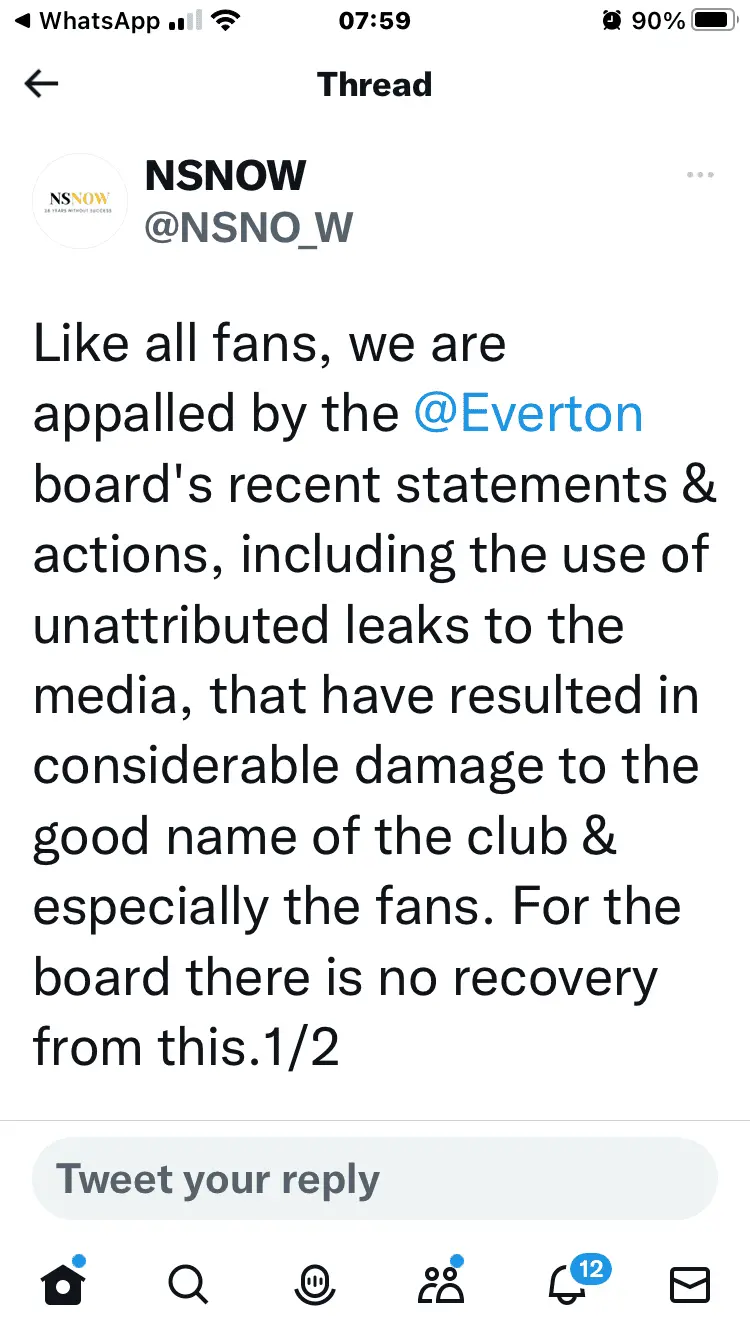Open the Search magnifier tab
750x1334 pixels.
[188, 1283]
